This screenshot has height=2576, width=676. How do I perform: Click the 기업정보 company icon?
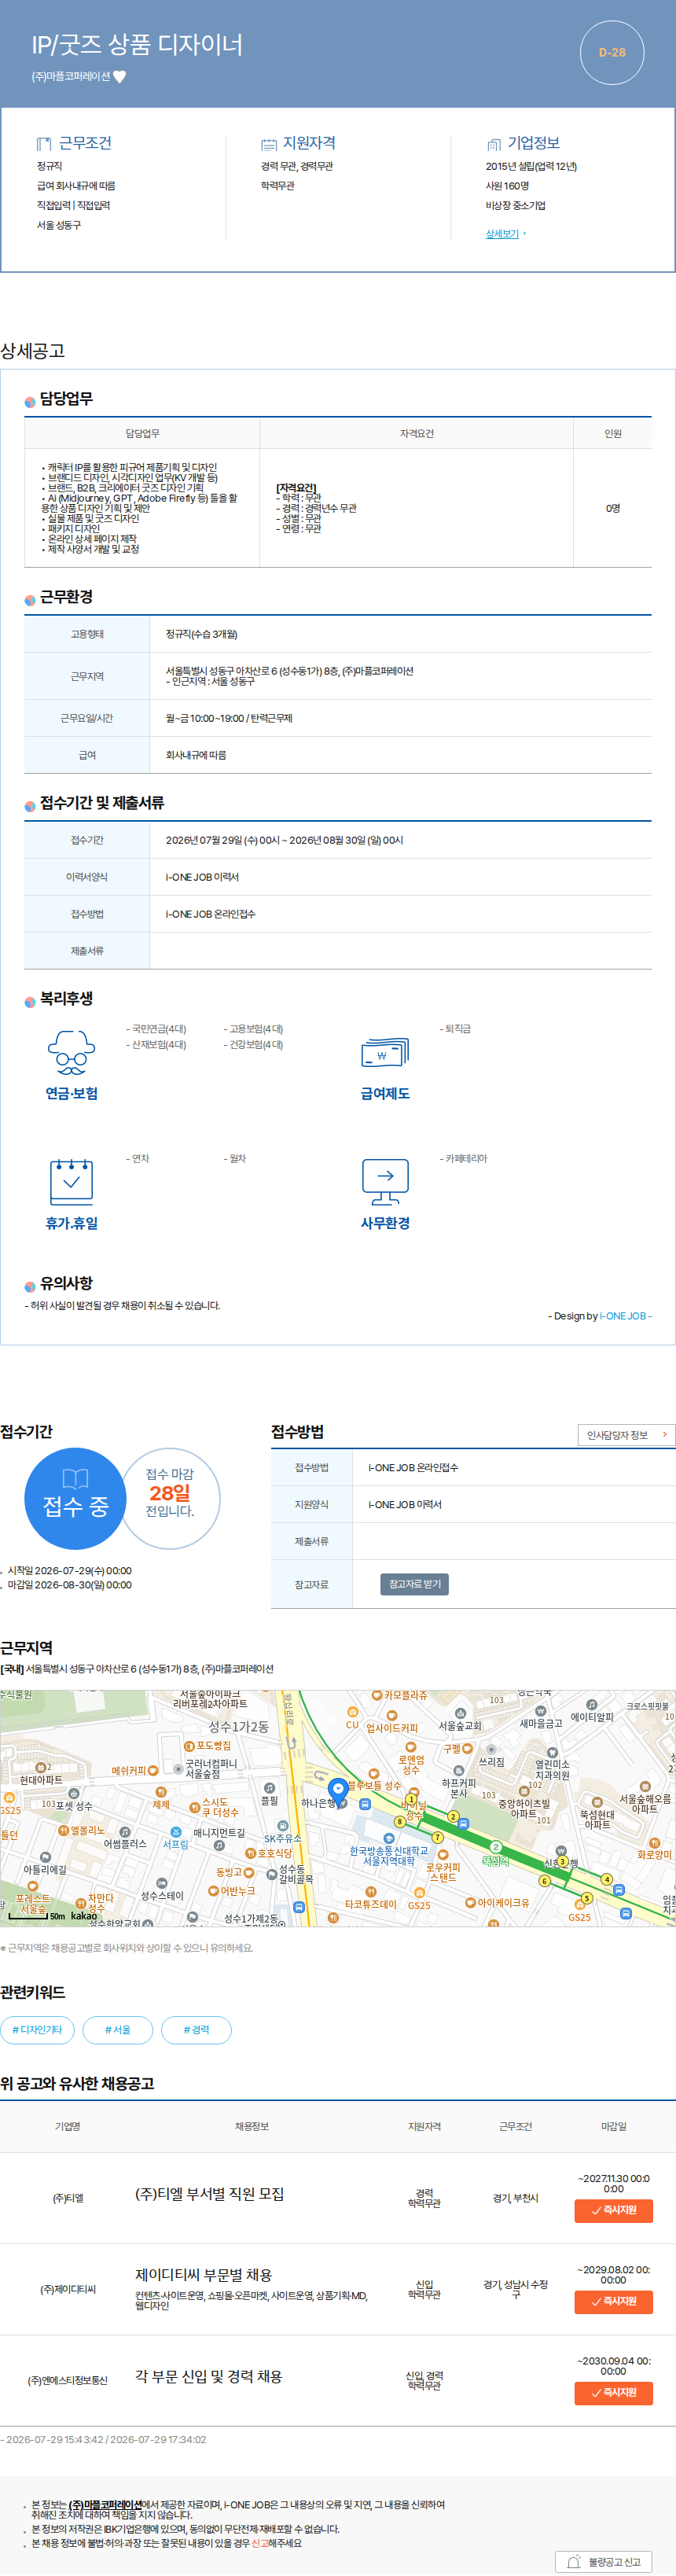494,144
